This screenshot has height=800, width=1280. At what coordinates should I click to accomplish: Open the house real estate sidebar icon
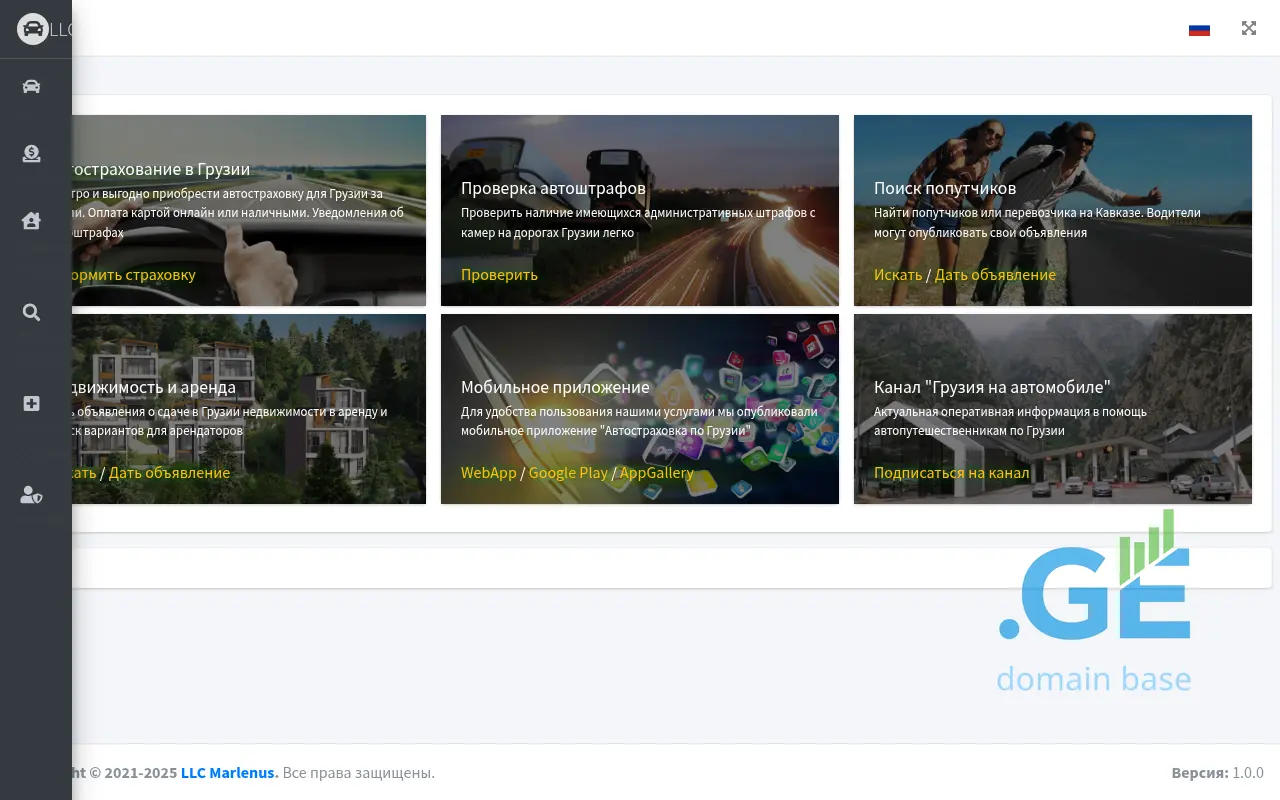[x=32, y=221]
